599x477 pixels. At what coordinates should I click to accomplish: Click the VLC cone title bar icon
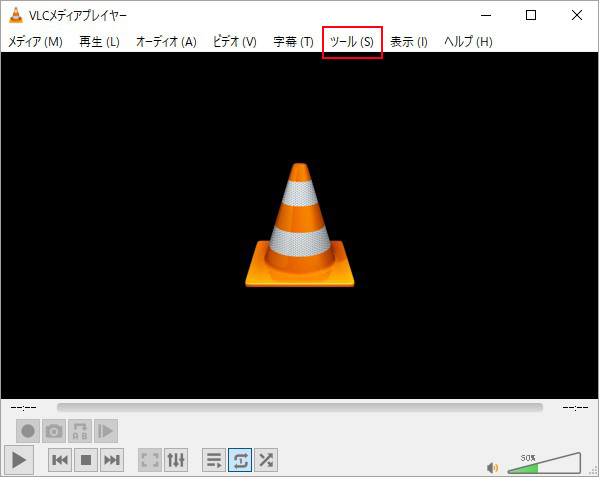[16, 15]
